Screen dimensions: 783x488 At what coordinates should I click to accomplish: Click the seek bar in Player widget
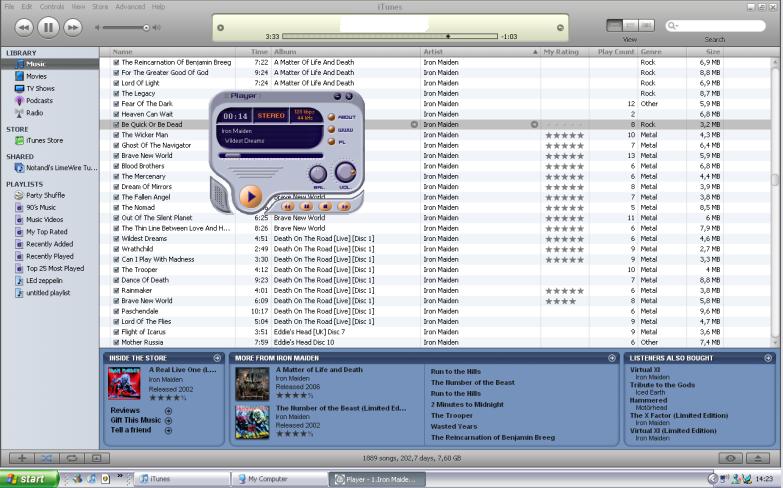pos(270,155)
